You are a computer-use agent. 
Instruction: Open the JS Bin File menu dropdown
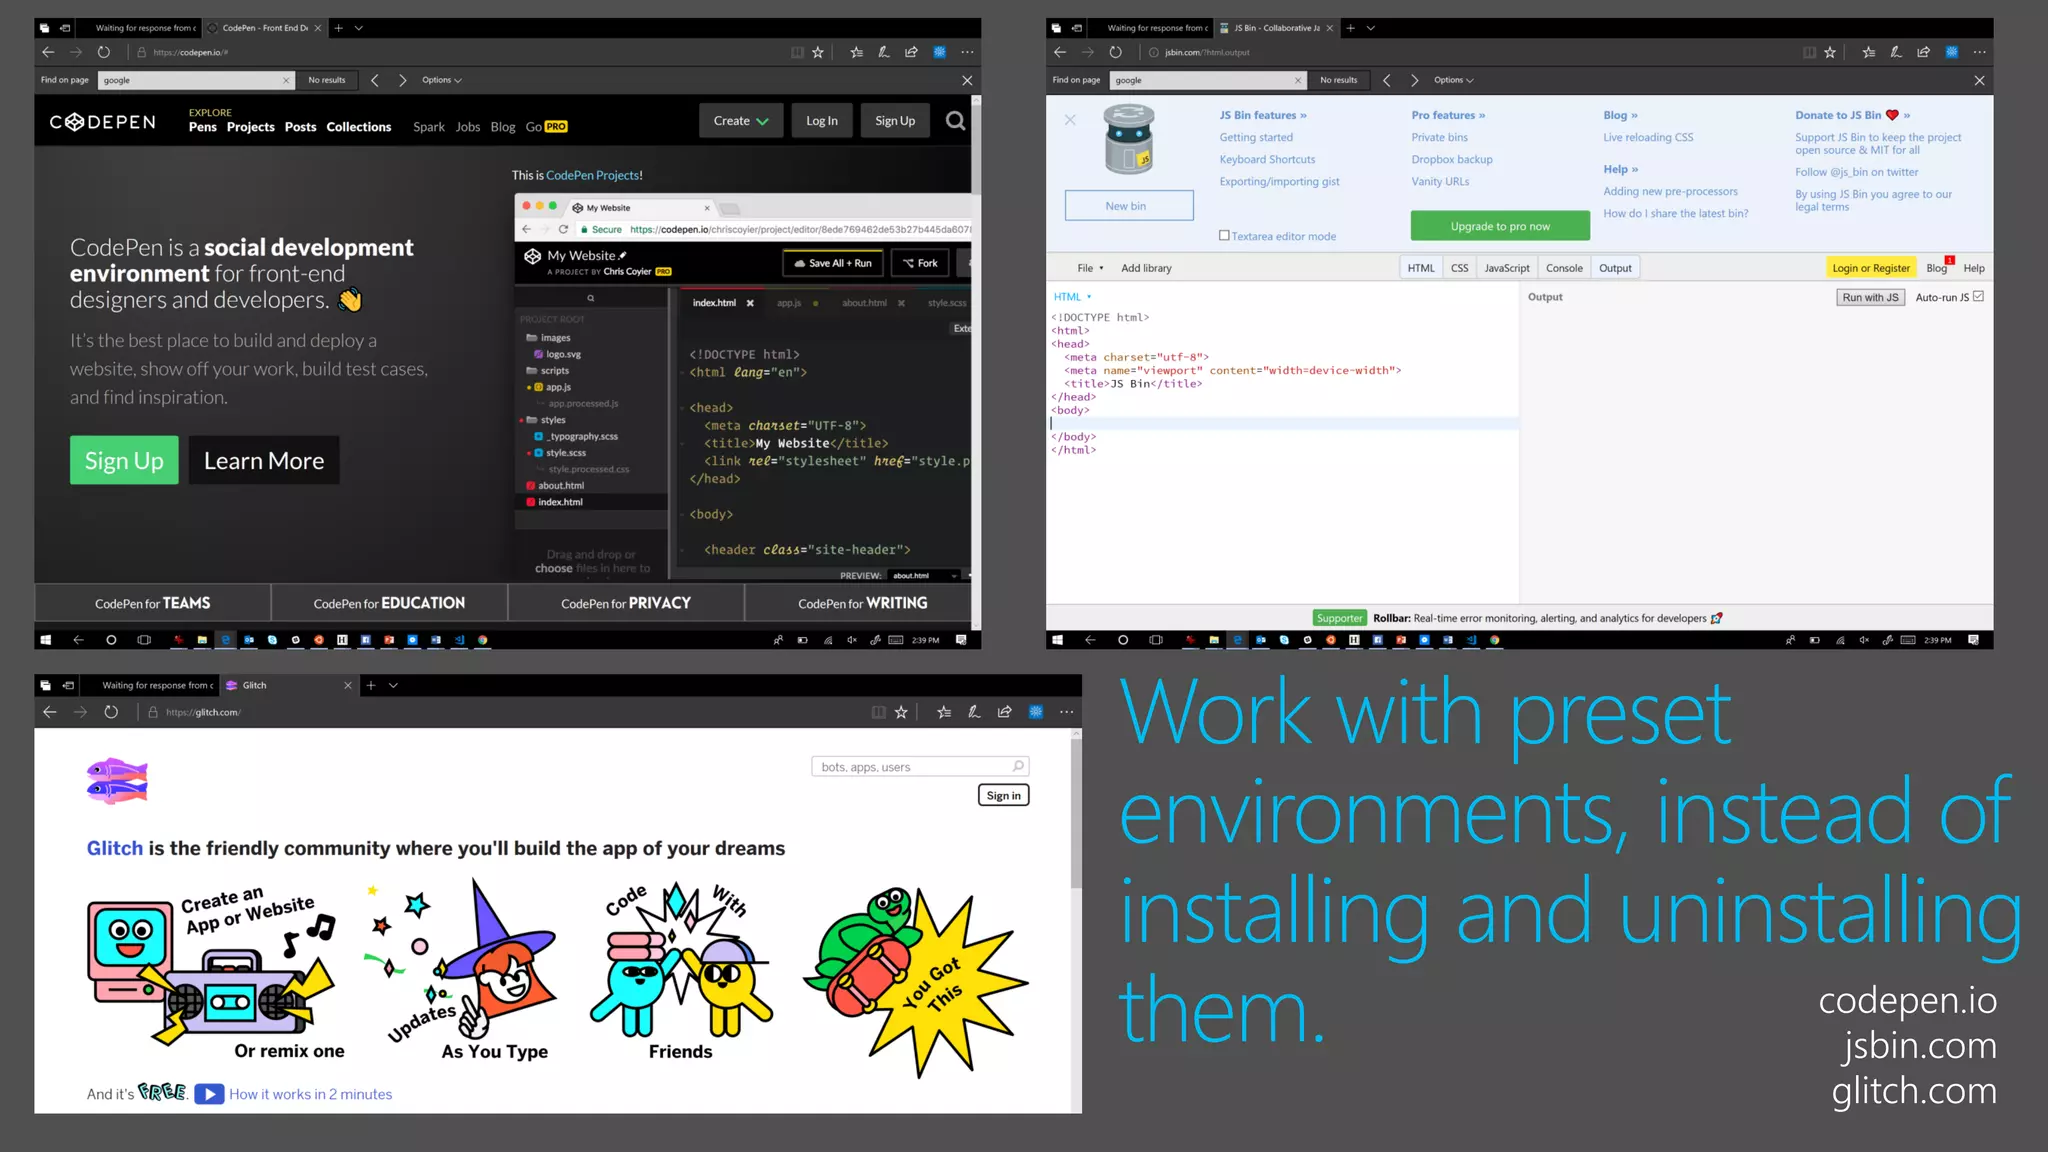click(x=1090, y=268)
